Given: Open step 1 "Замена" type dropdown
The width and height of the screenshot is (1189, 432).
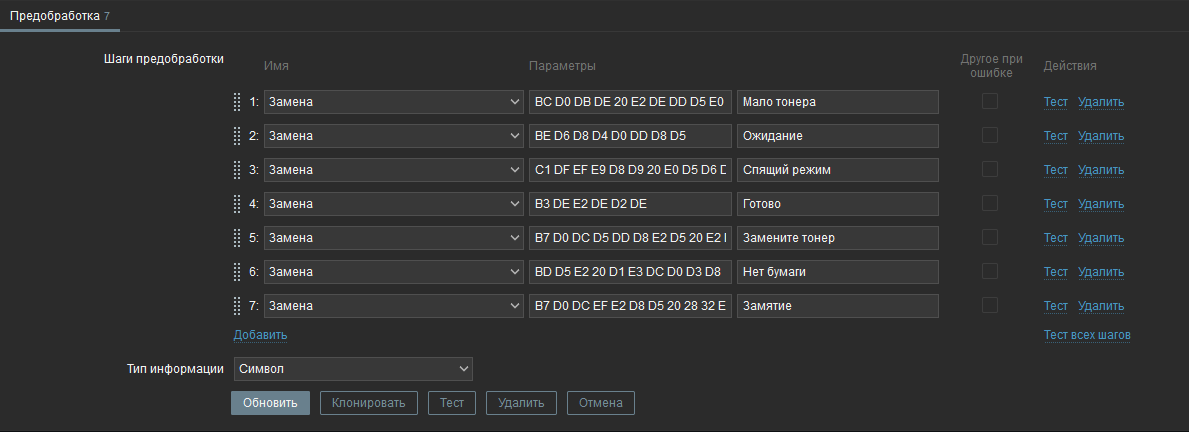Looking at the screenshot, I should pos(393,102).
